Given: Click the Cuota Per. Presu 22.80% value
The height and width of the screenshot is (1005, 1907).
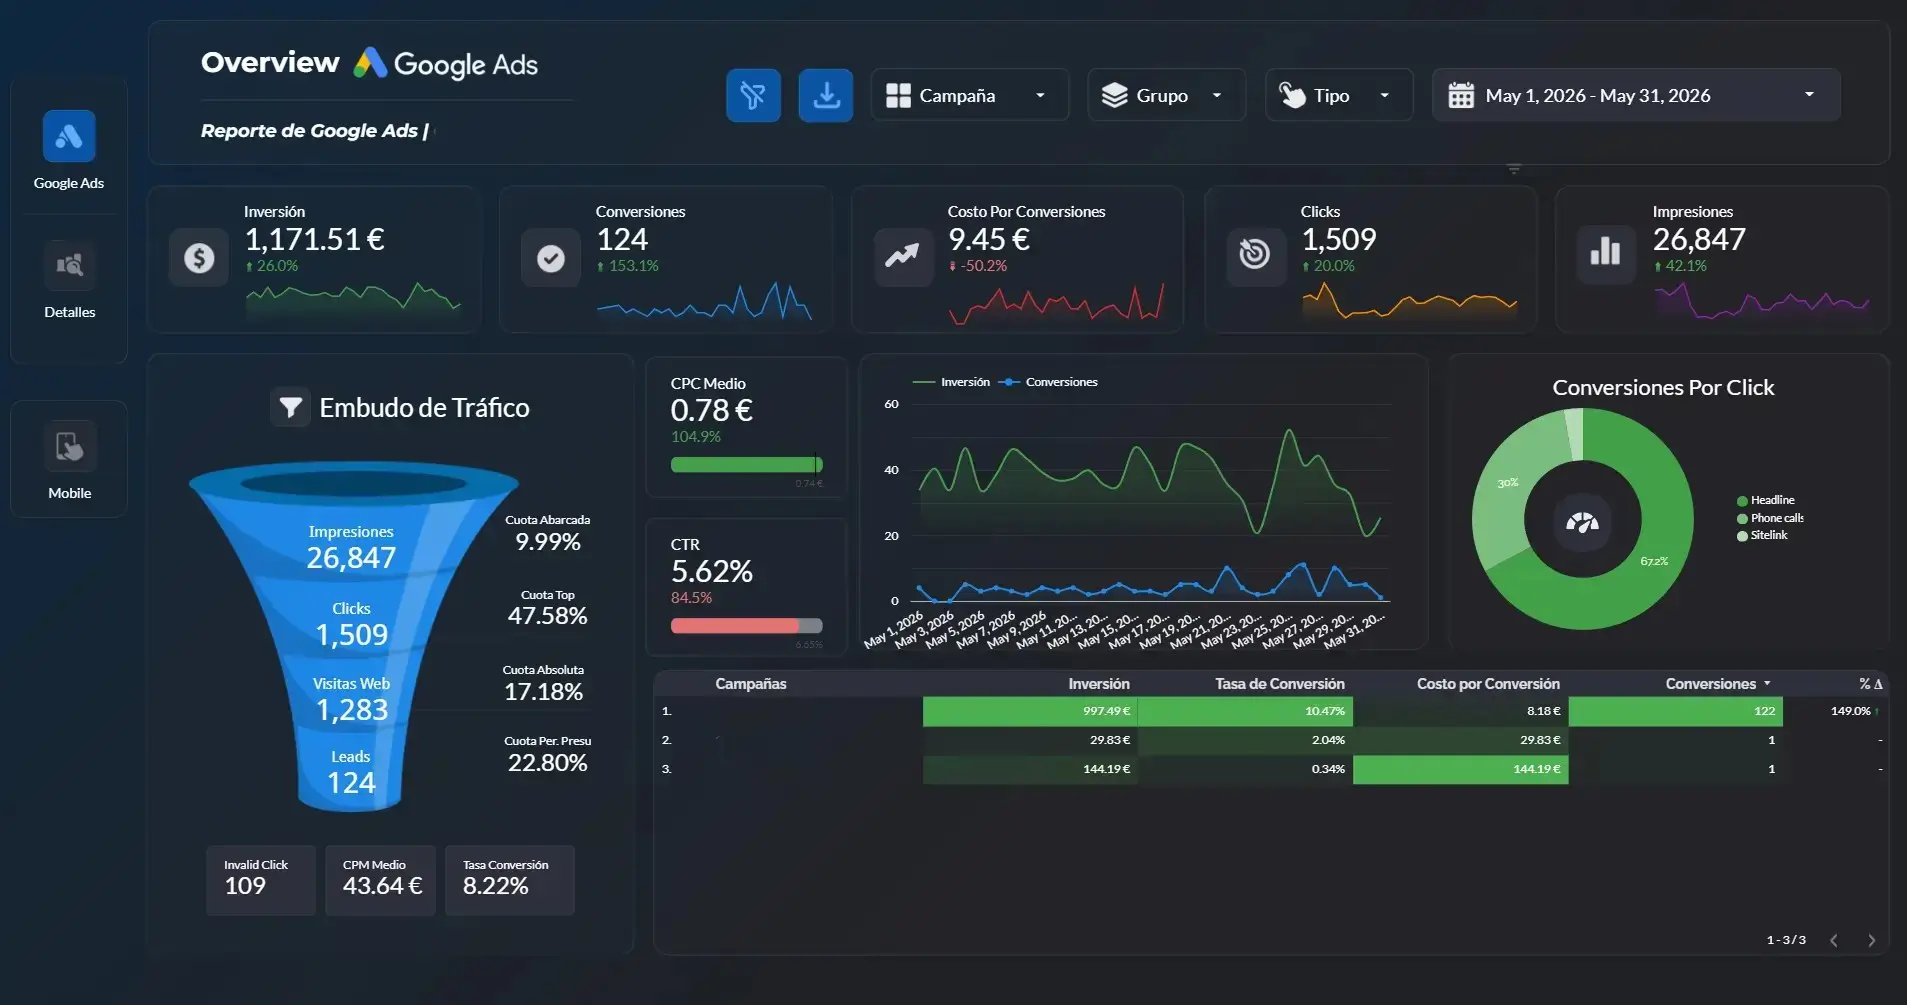Looking at the screenshot, I should tap(547, 763).
